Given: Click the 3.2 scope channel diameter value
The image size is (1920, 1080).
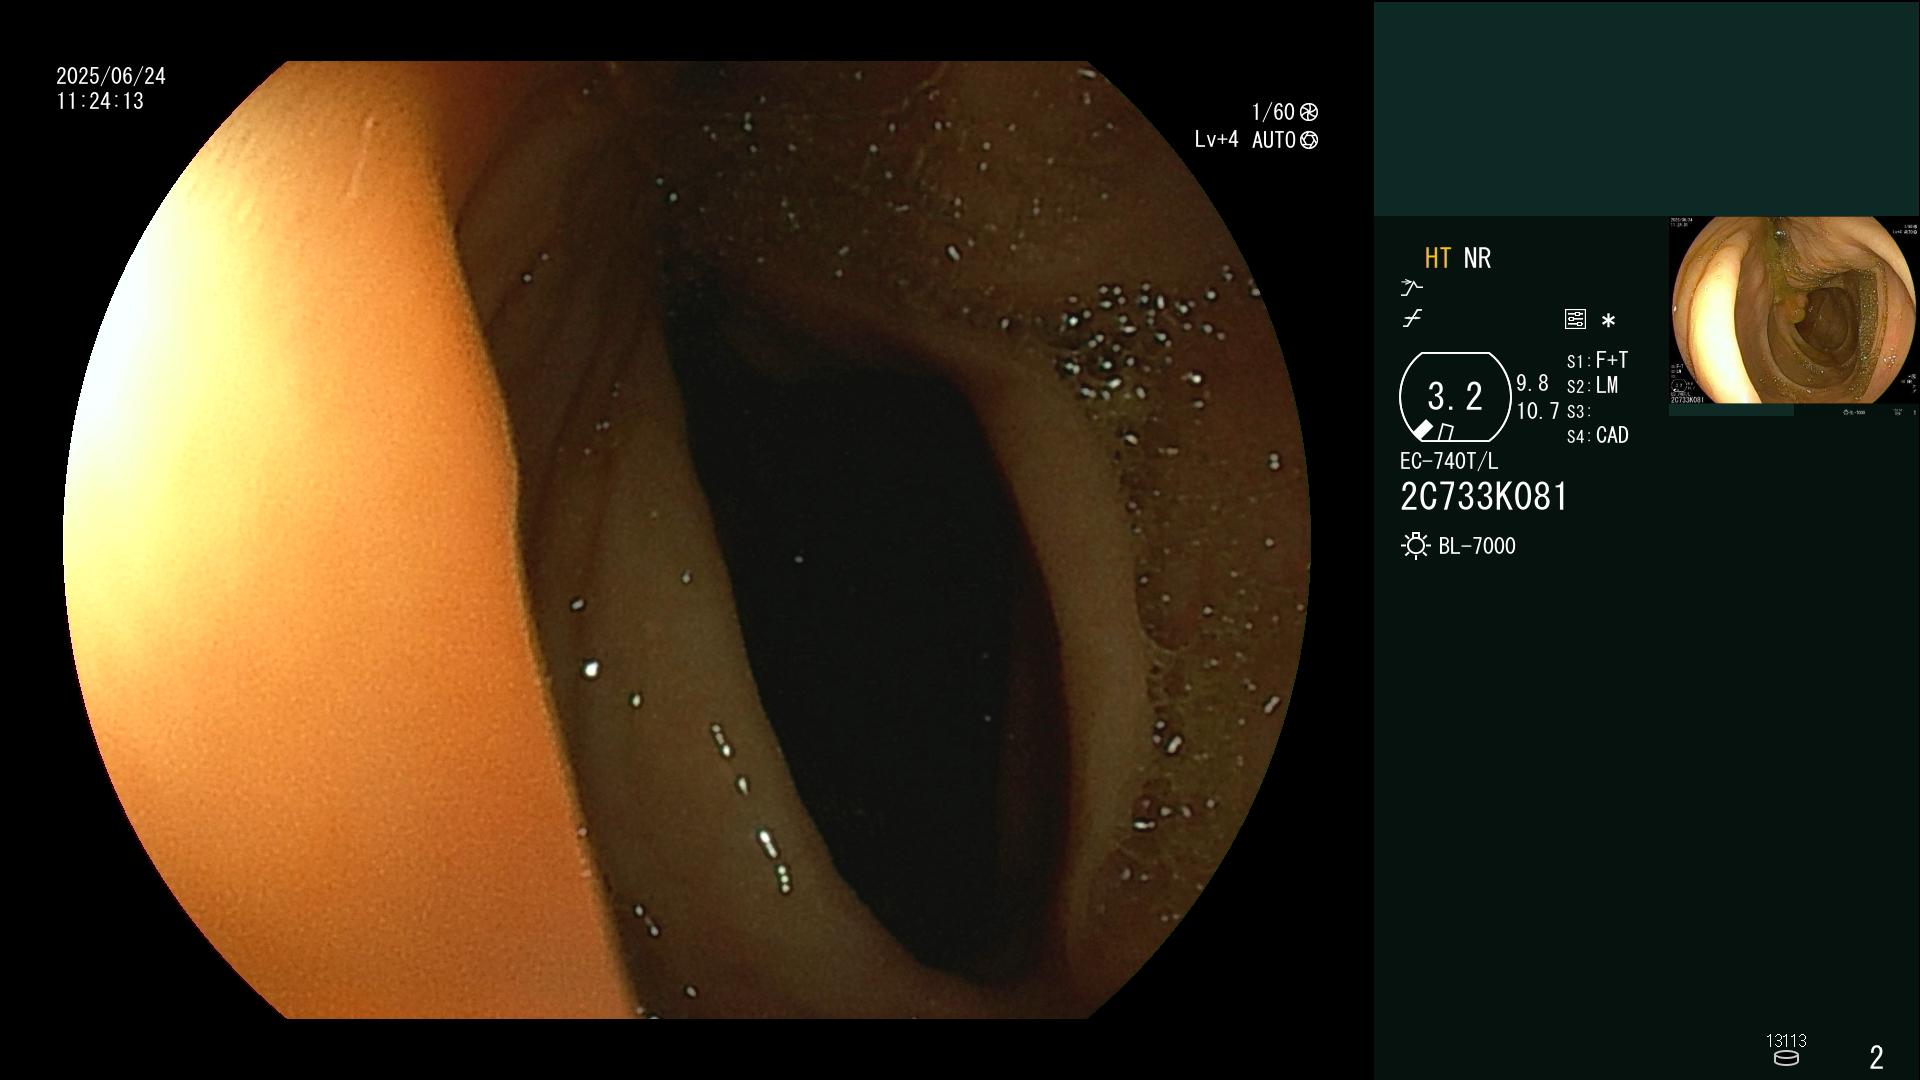Looking at the screenshot, I should (x=1455, y=396).
